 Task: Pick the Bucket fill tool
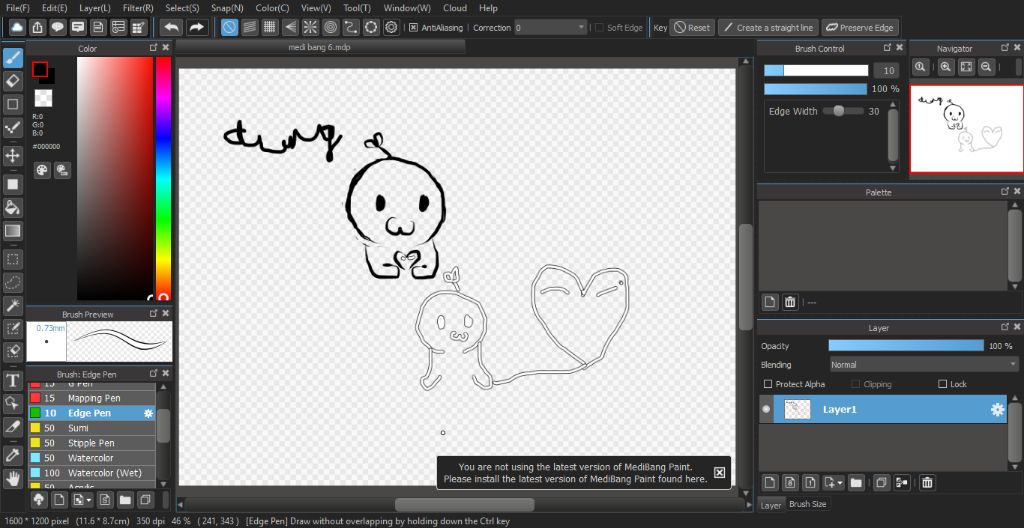pyautogui.click(x=13, y=208)
